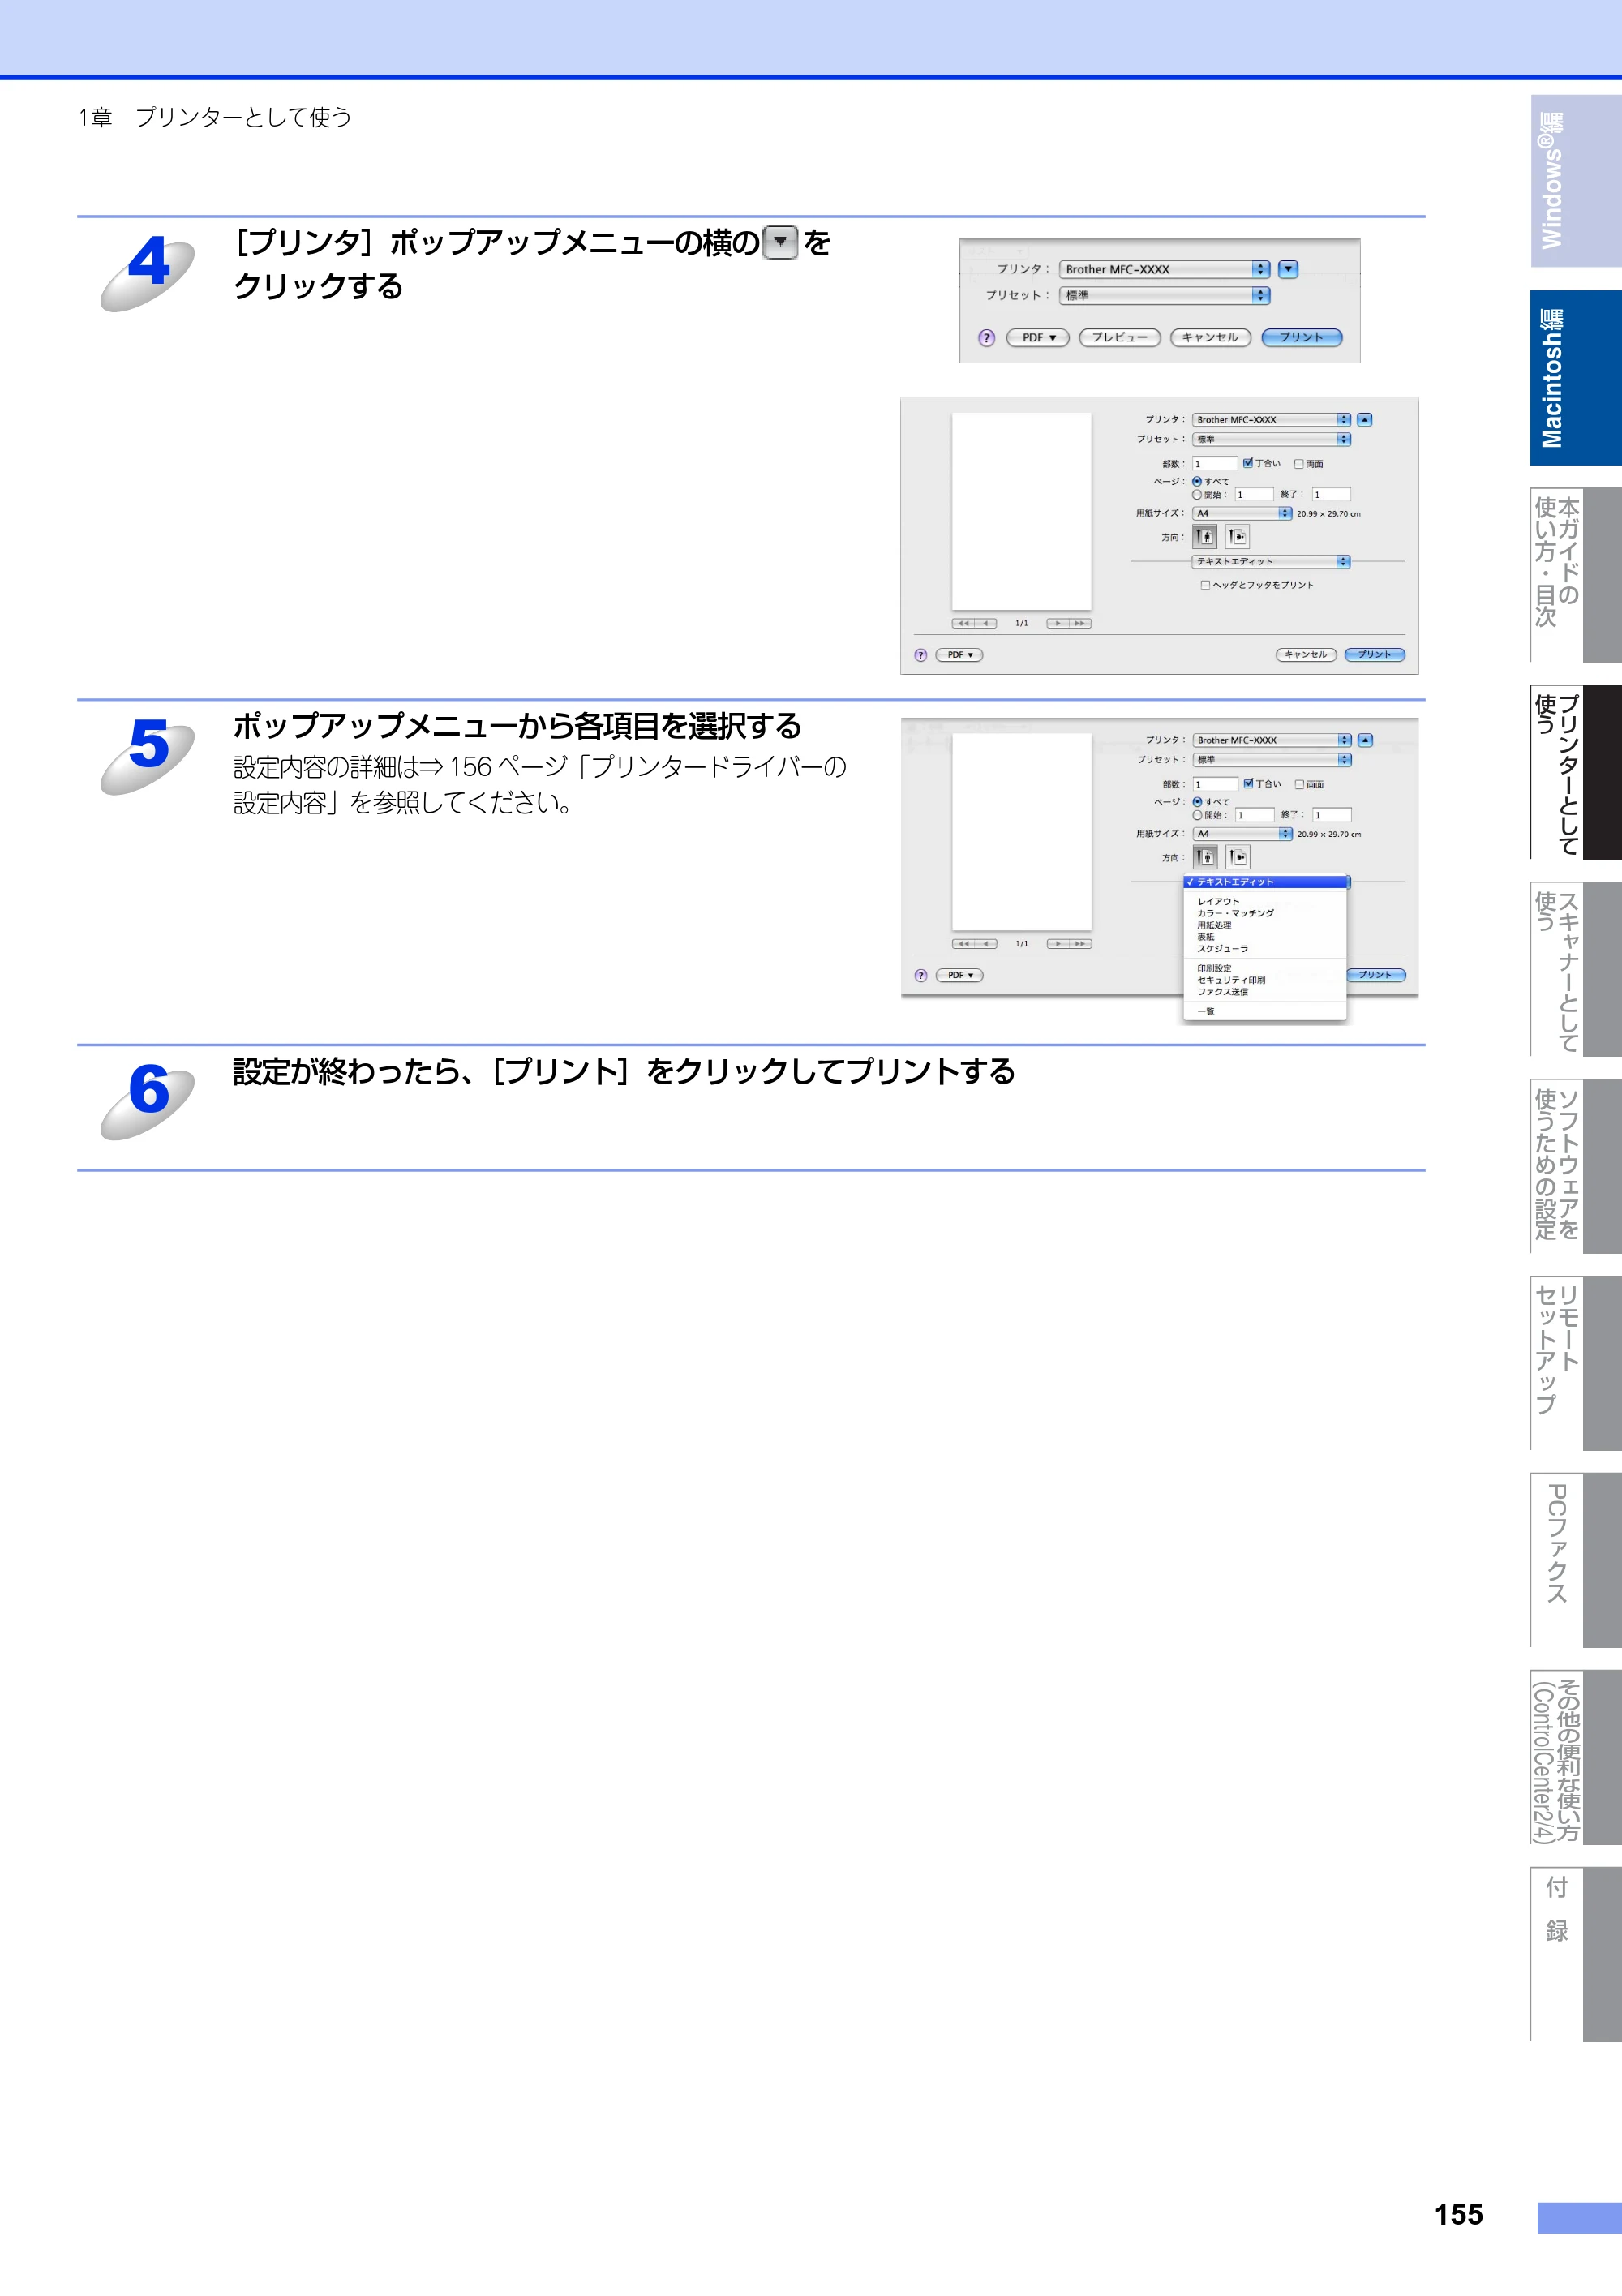Viewport: 1622px width, 2296px height.
Task: Go to previous page in middle dialog preview
Action: pyautogui.click(x=986, y=623)
